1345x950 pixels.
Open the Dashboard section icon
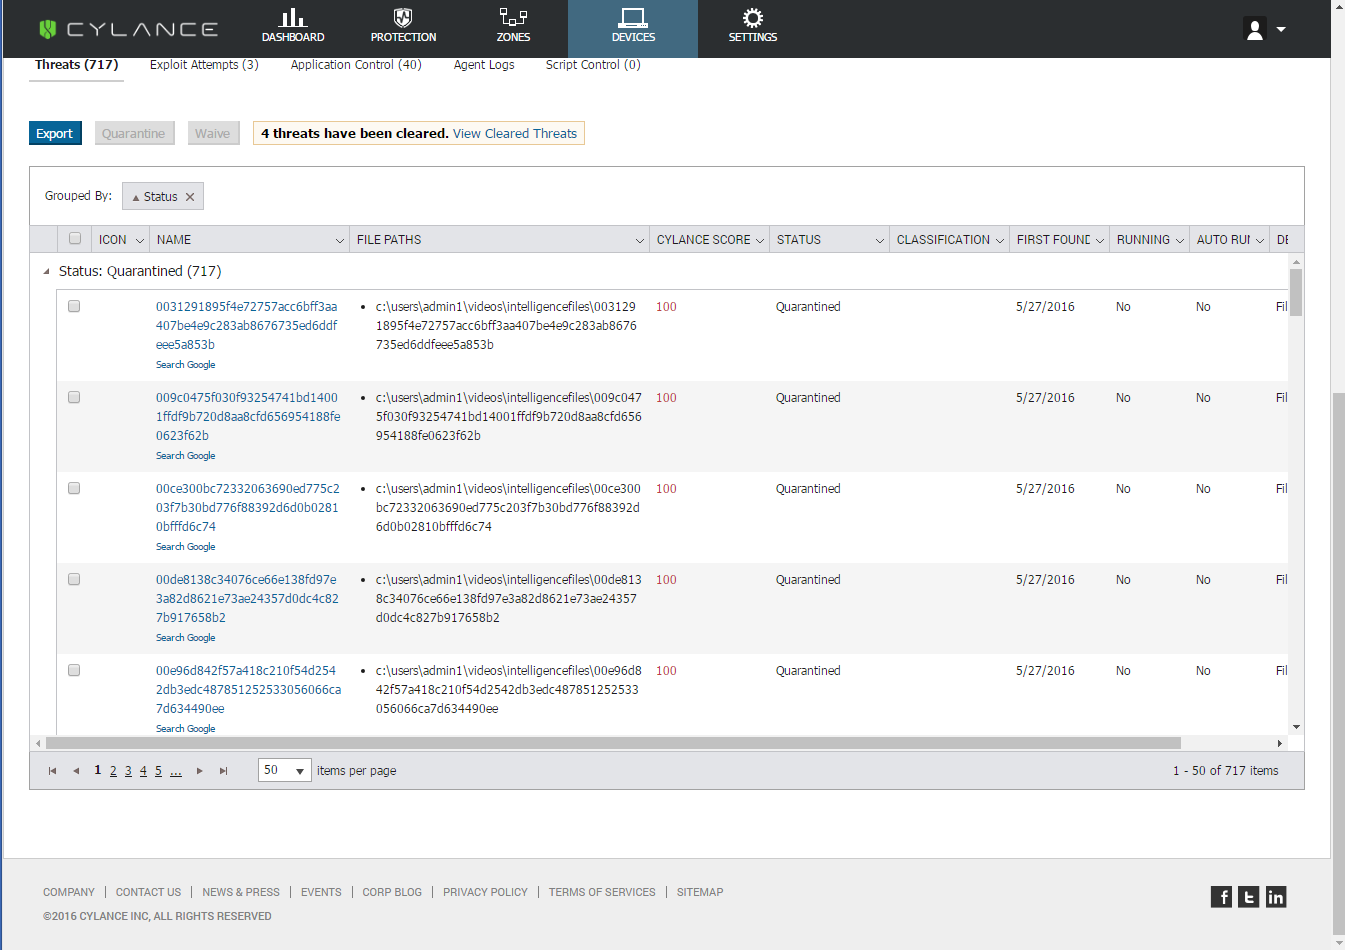pyautogui.click(x=292, y=18)
